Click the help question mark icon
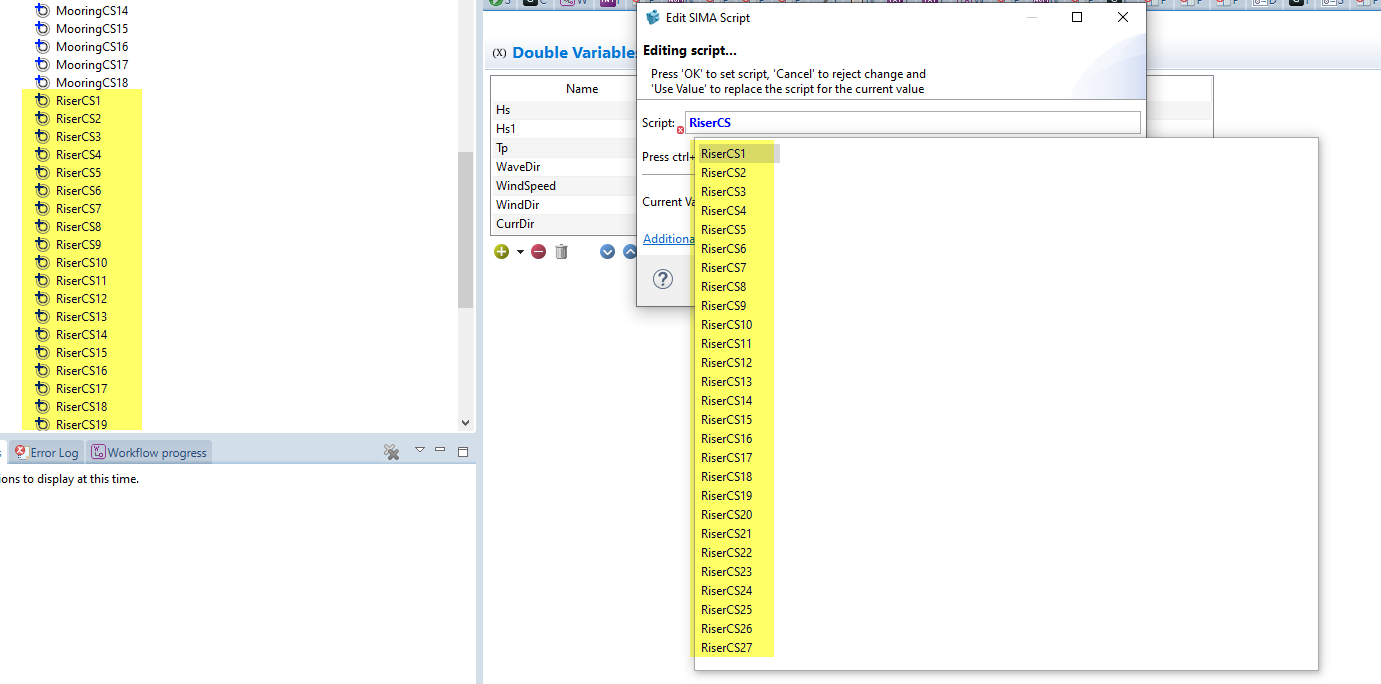This screenshot has height=684, width=1381. pos(663,279)
